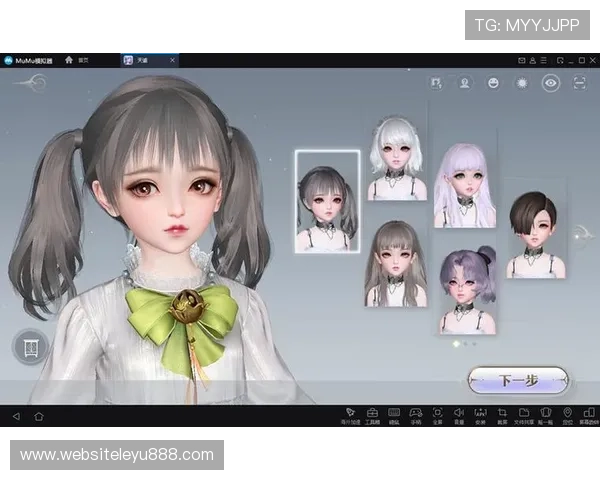Open the hamburger menu in title bar
This screenshot has width=600, height=480.
pos(543,60)
